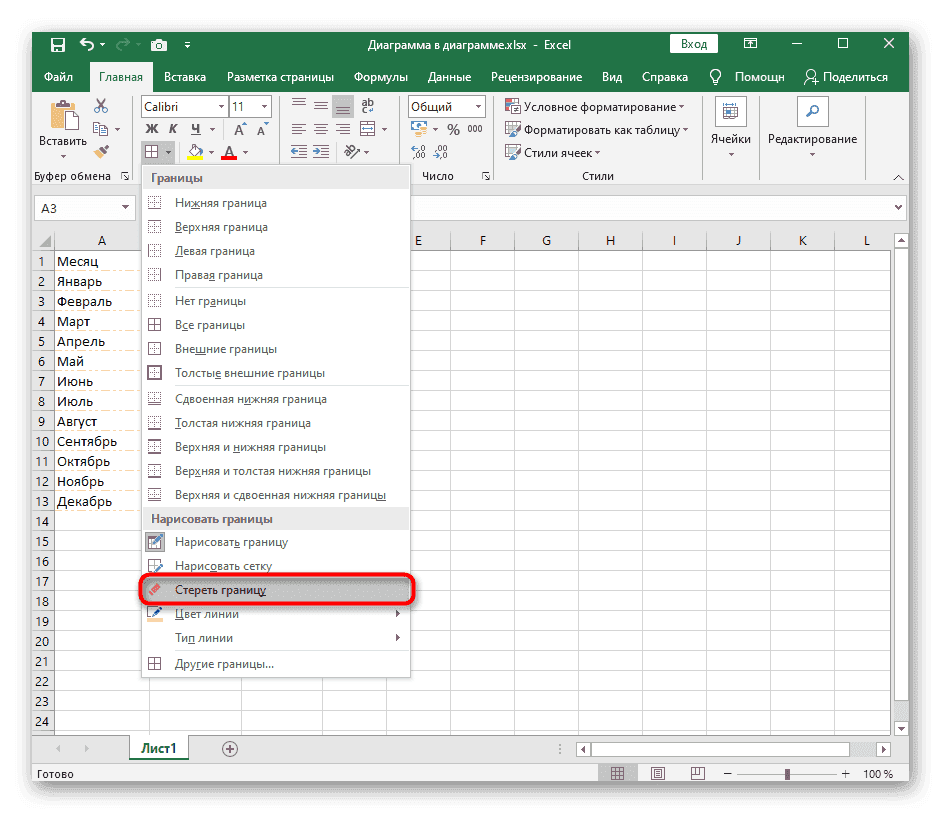Click the percent style icon

453,129
